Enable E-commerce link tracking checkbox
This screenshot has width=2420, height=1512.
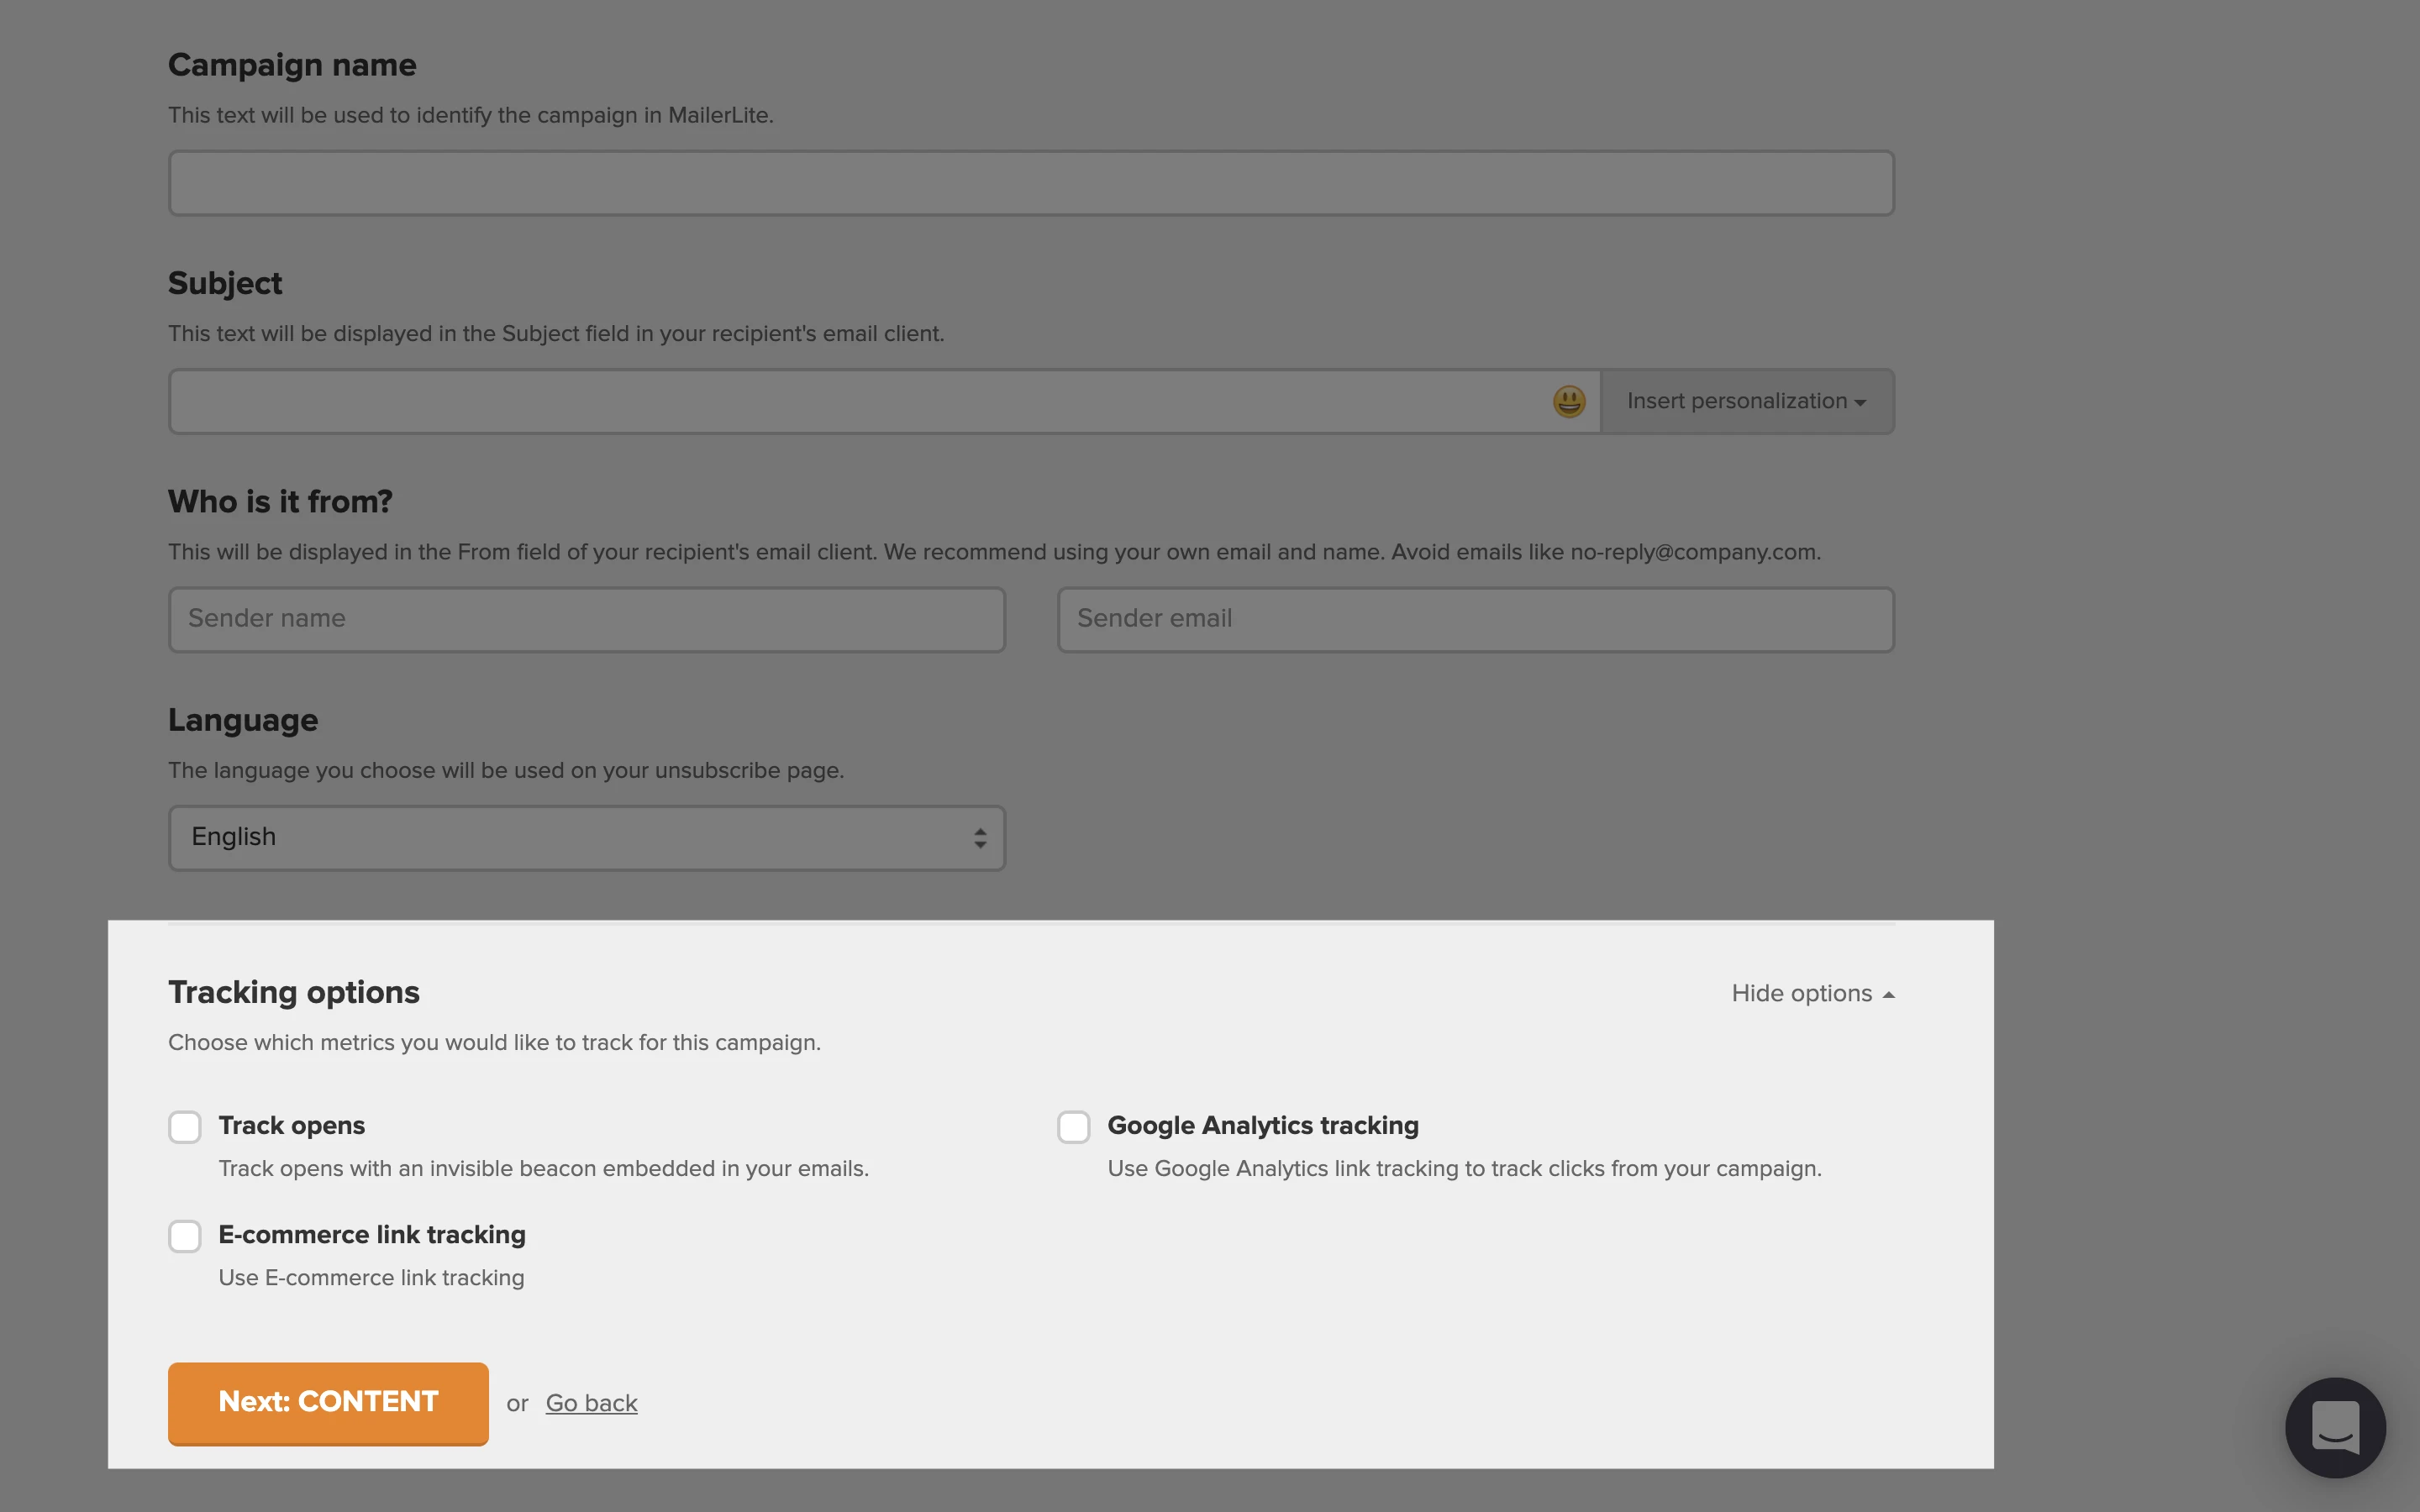click(185, 1236)
